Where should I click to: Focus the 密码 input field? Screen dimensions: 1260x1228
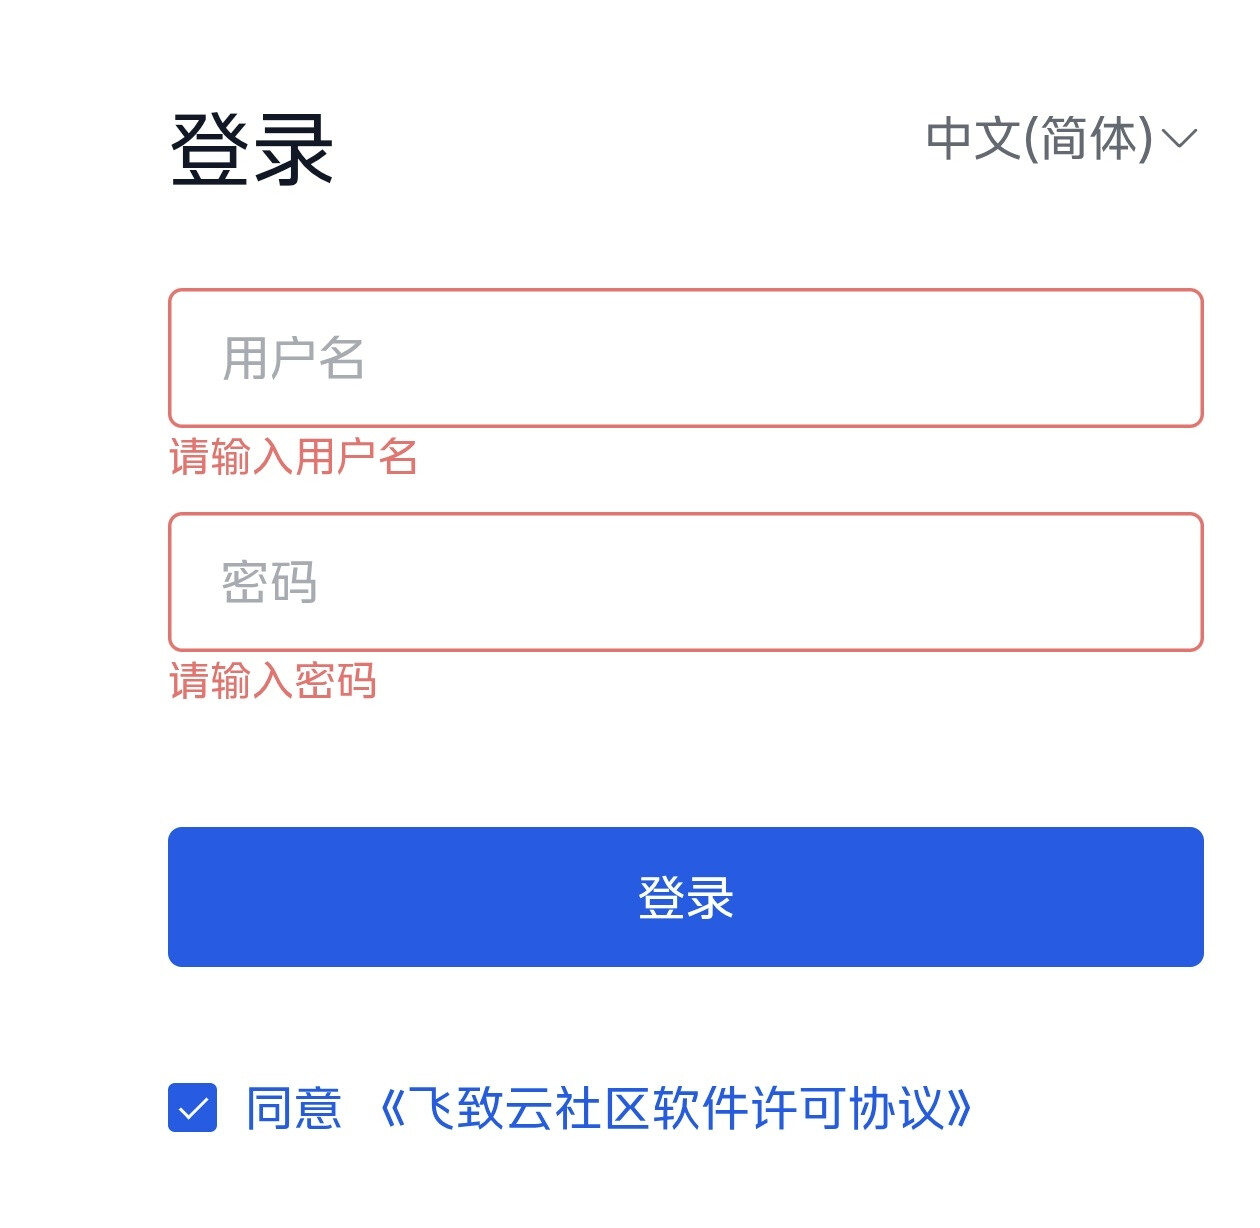point(686,582)
